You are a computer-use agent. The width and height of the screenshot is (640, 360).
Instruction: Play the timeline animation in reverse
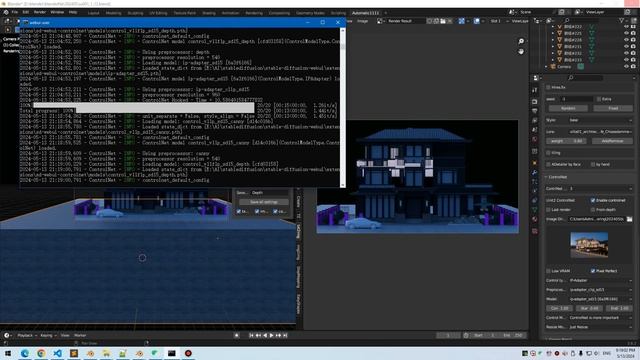click(265, 335)
